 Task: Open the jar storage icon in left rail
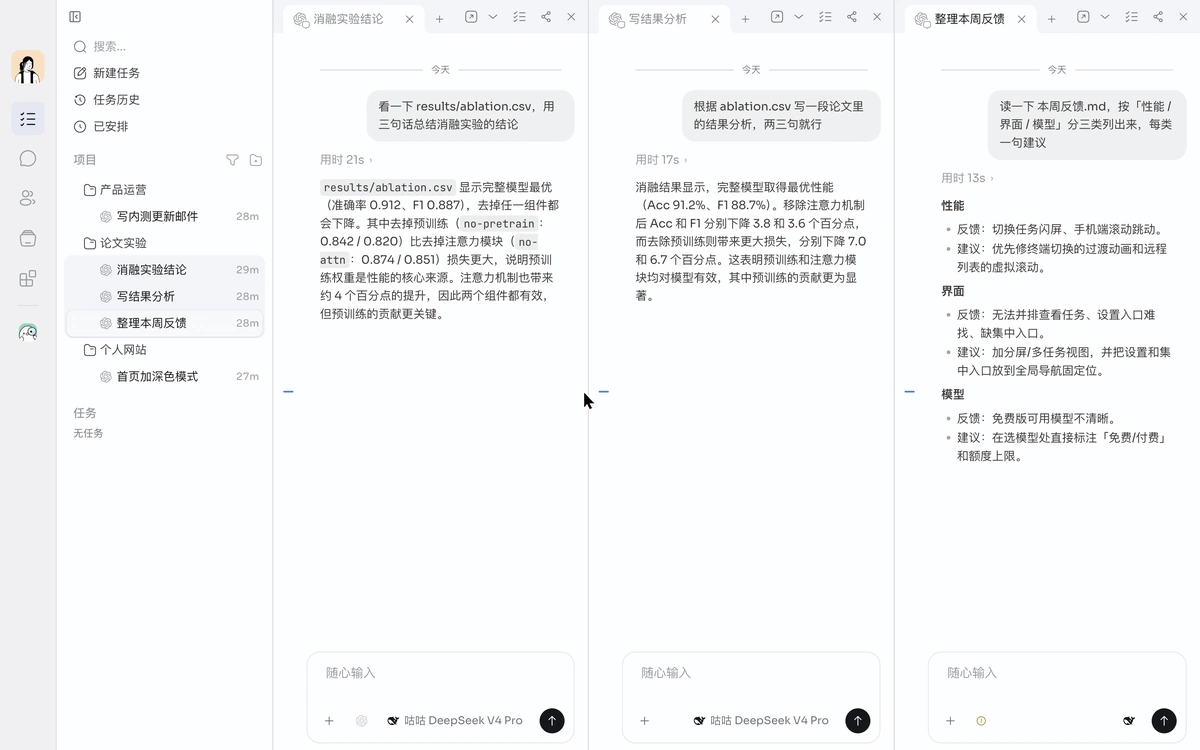28,238
